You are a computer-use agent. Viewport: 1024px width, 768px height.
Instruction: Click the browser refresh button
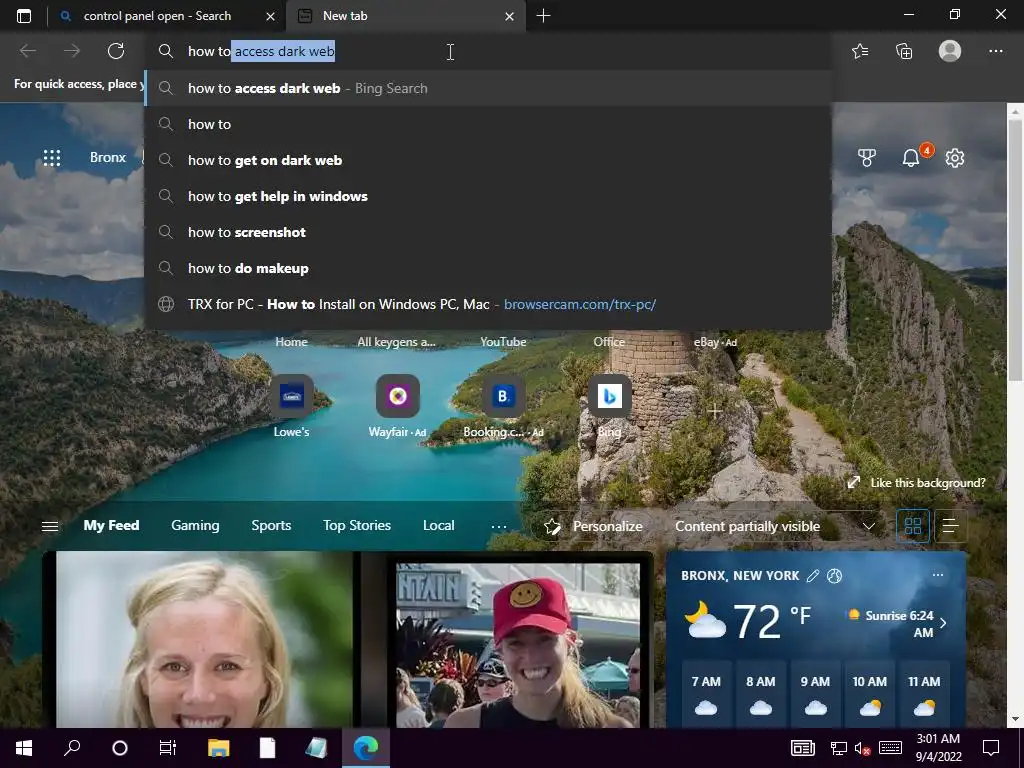click(116, 51)
